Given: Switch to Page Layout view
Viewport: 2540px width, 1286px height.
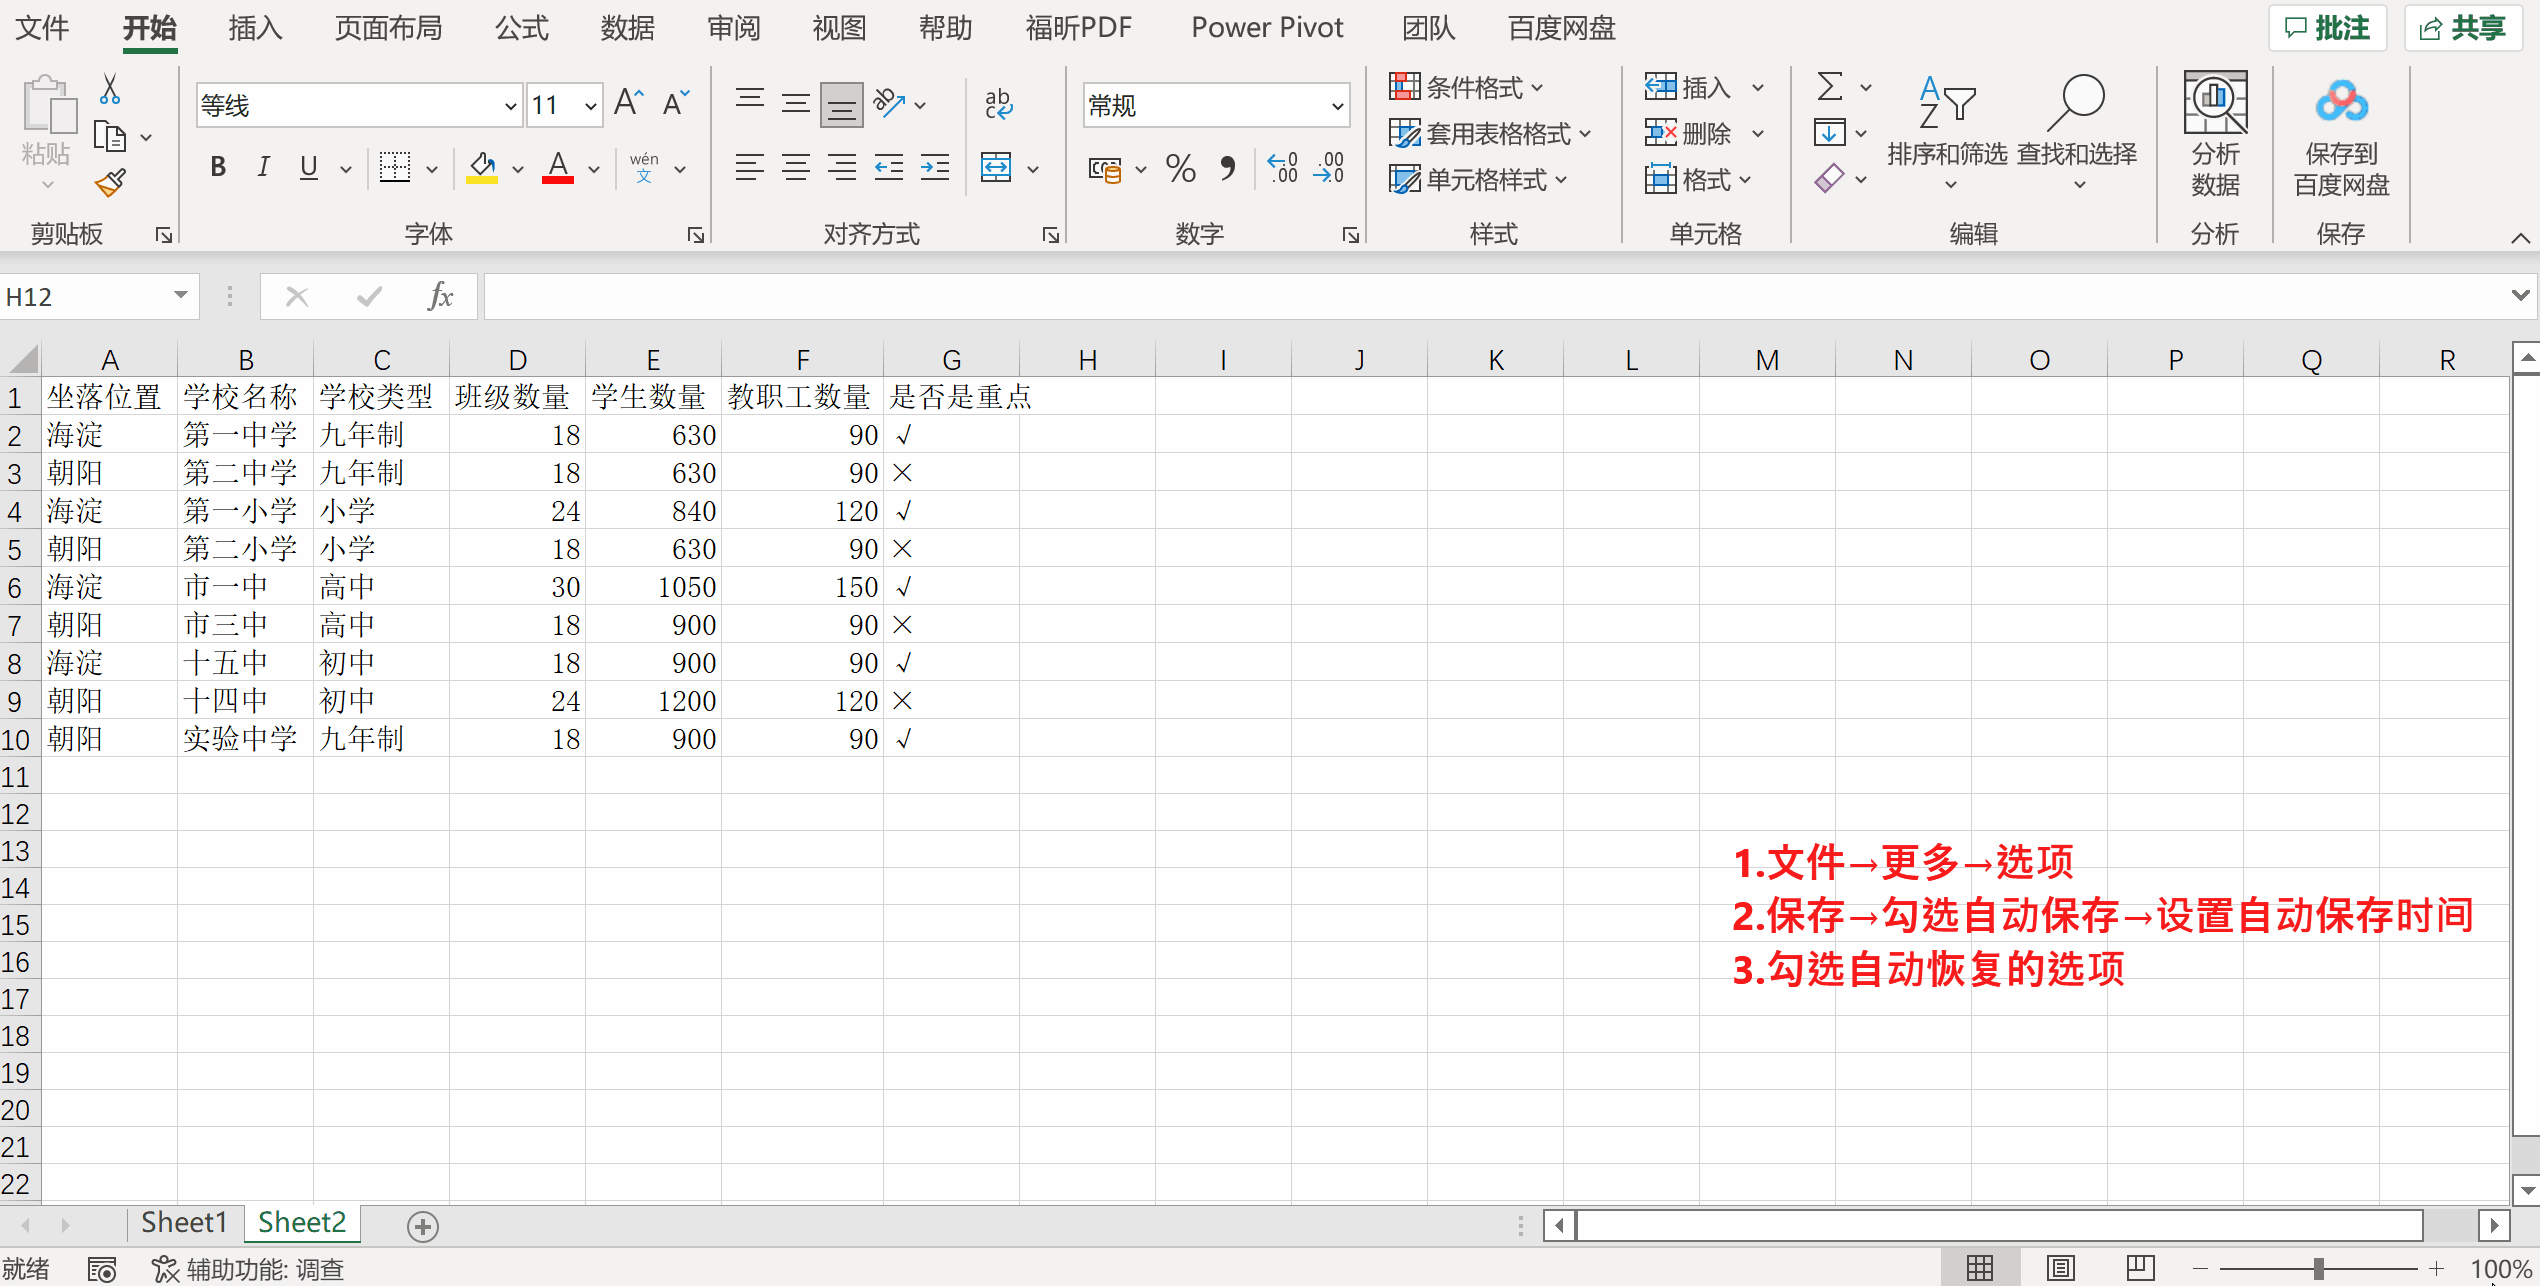Looking at the screenshot, I should pyautogui.click(x=2060, y=1268).
